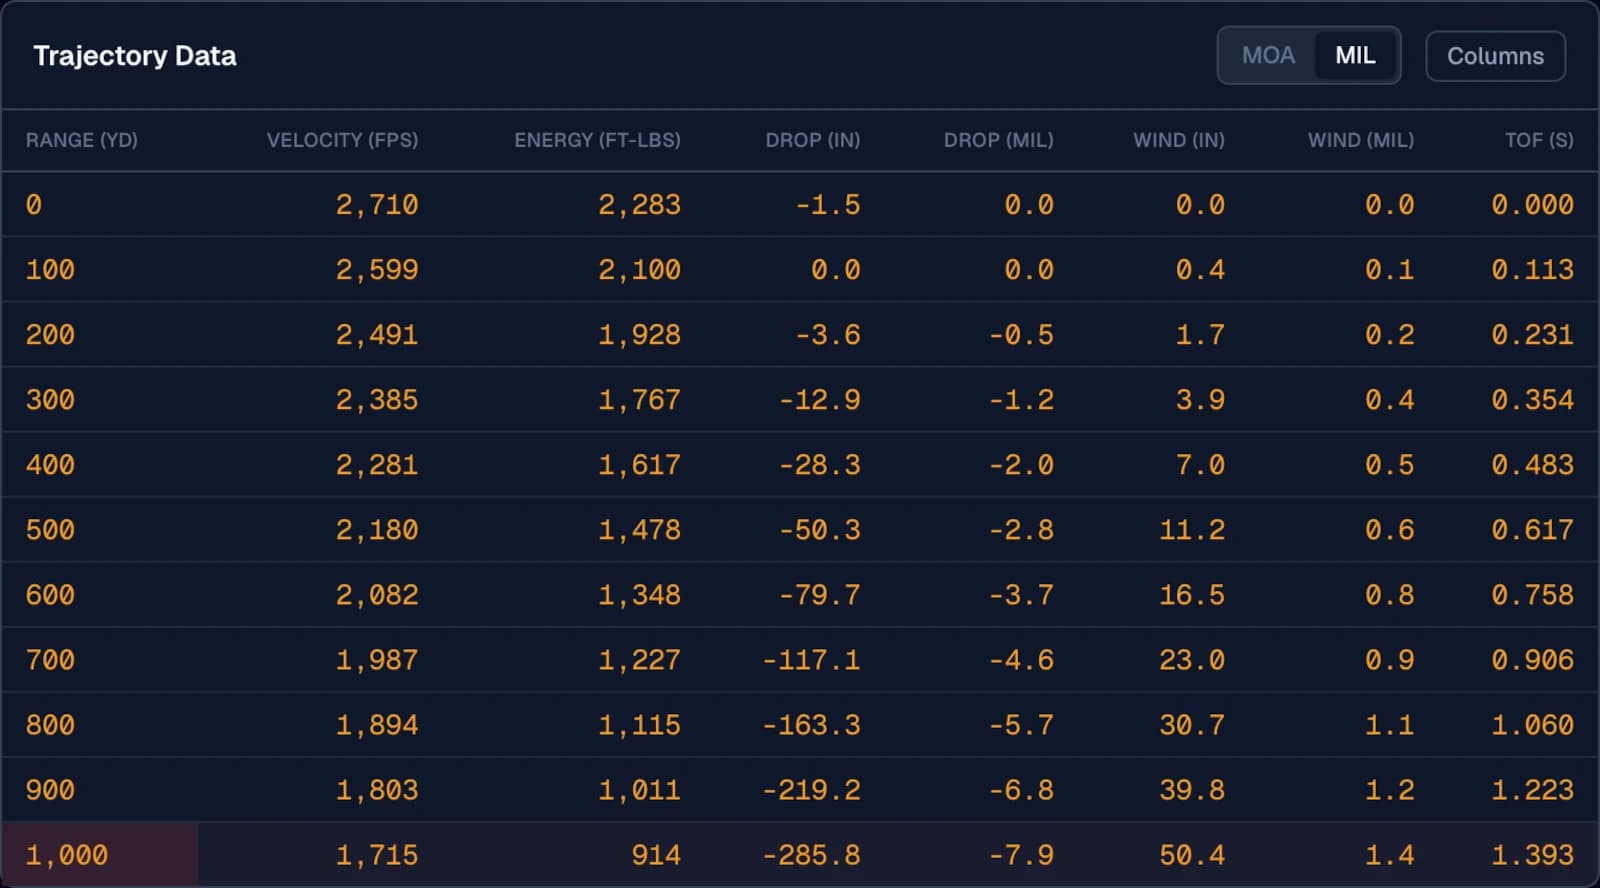The image size is (1600, 888).
Task: Open the Columns selector
Action: [x=1495, y=56]
